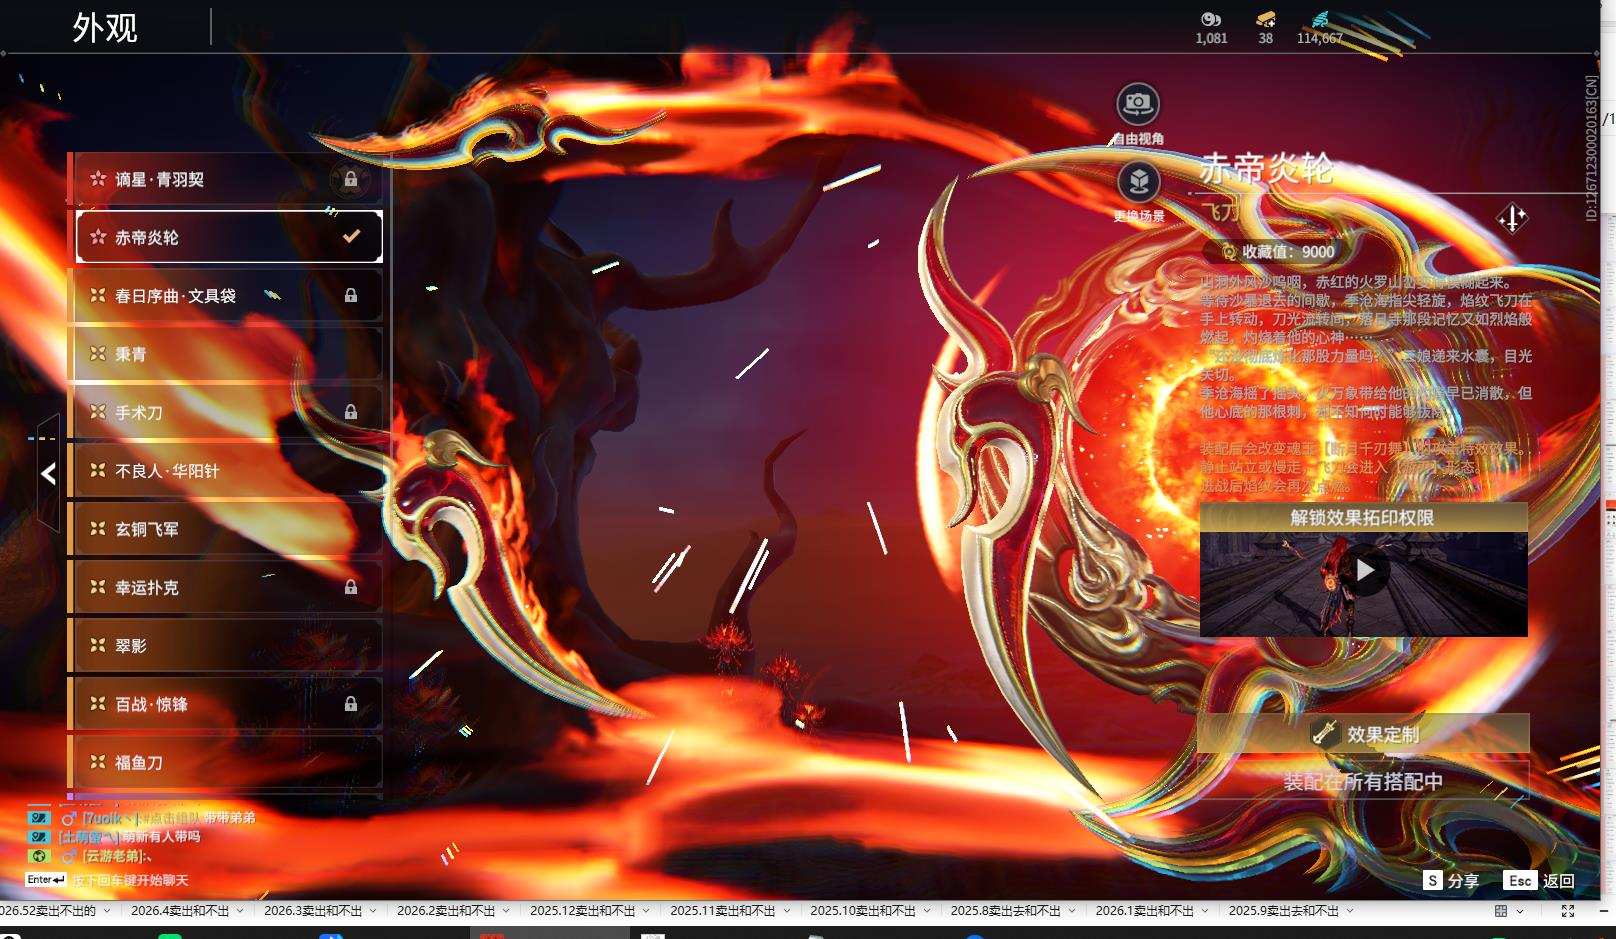The image size is (1616, 939).
Task: Select 玄铜飞军 skin in the list
Action: pyautogui.click(x=229, y=528)
